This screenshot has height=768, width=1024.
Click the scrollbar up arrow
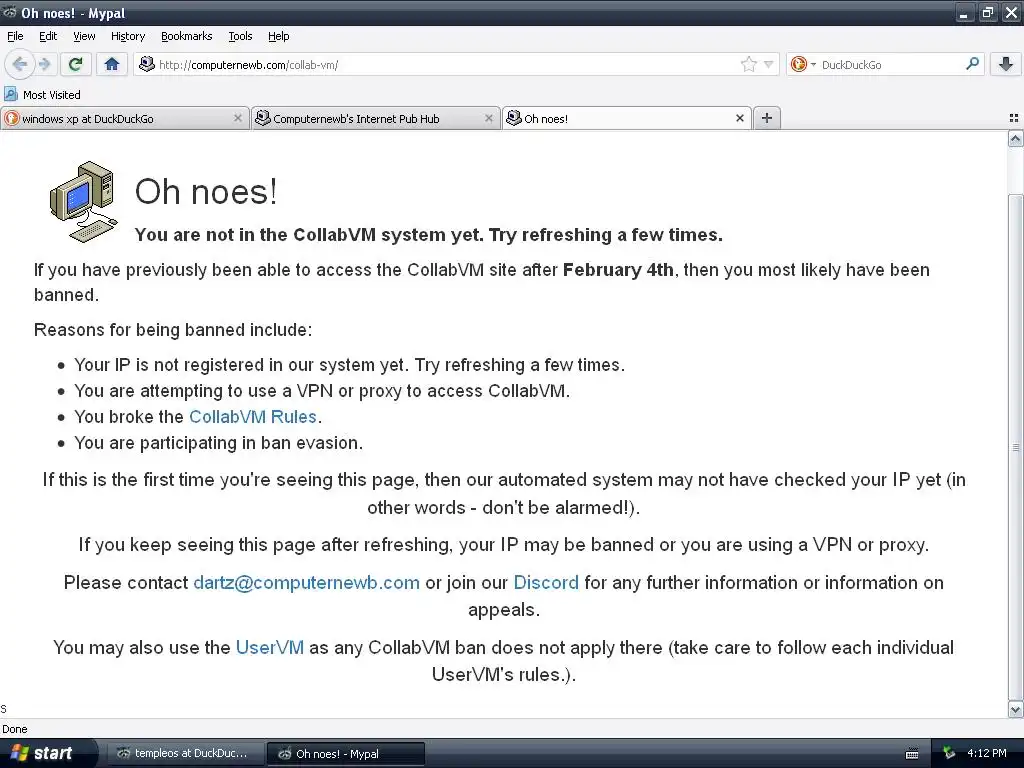pyautogui.click(x=1016, y=138)
